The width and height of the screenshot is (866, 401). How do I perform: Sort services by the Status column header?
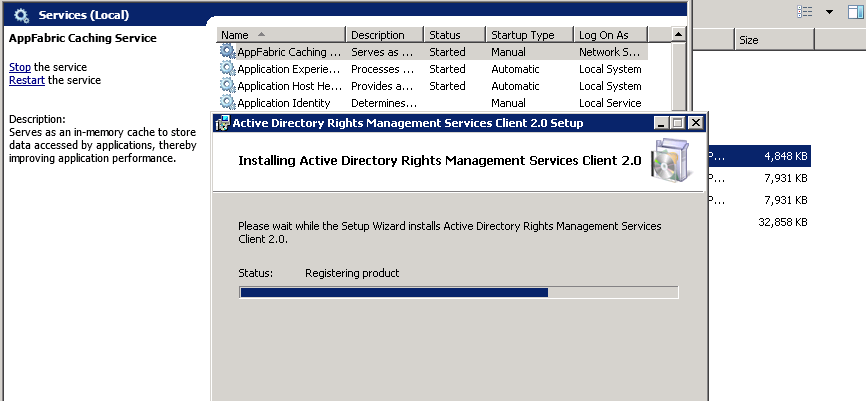pyautogui.click(x=455, y=35)
